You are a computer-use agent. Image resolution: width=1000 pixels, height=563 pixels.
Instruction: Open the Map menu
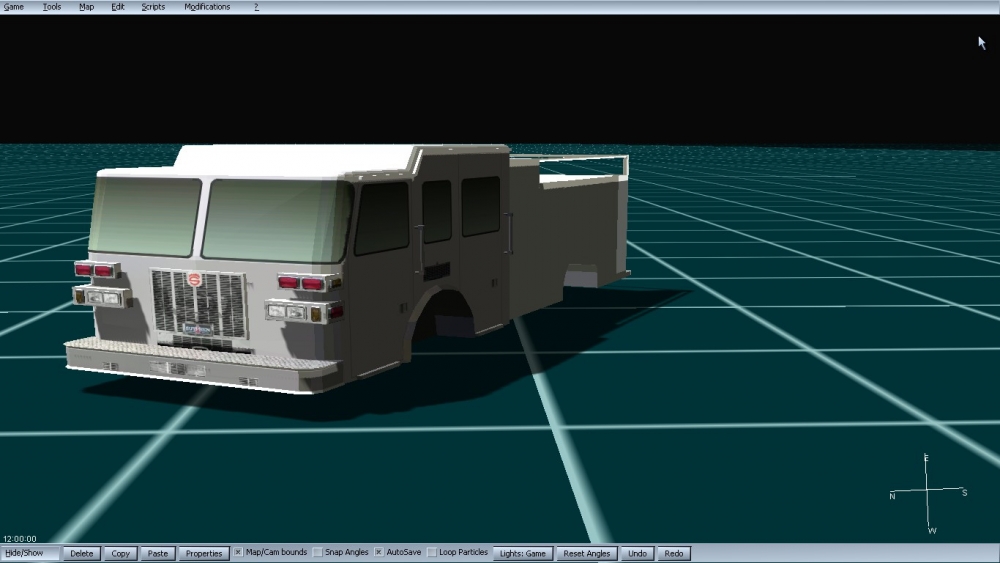(87, 7)
